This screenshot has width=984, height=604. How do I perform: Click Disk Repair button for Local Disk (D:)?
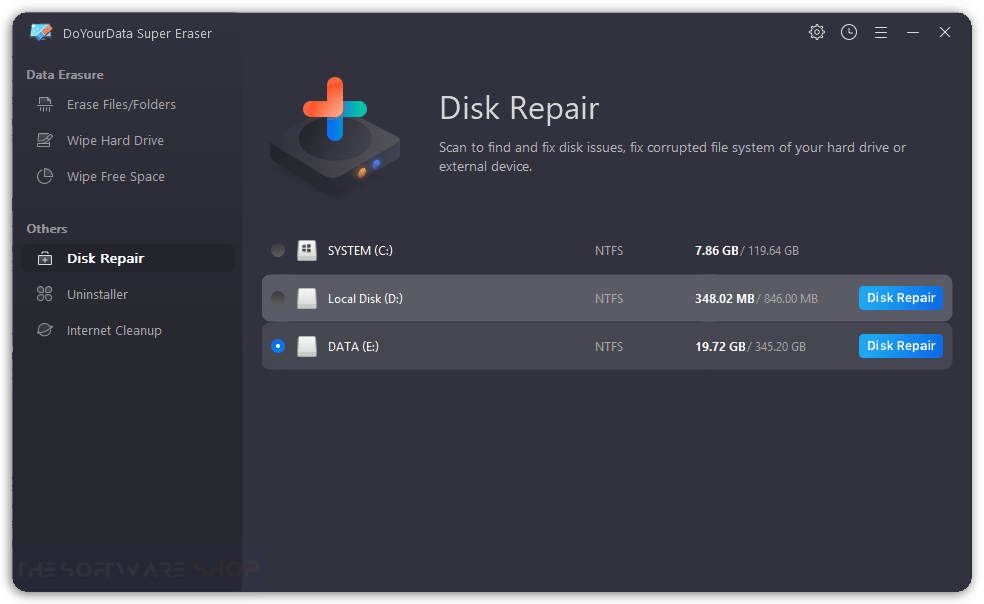tap(901, 298)
